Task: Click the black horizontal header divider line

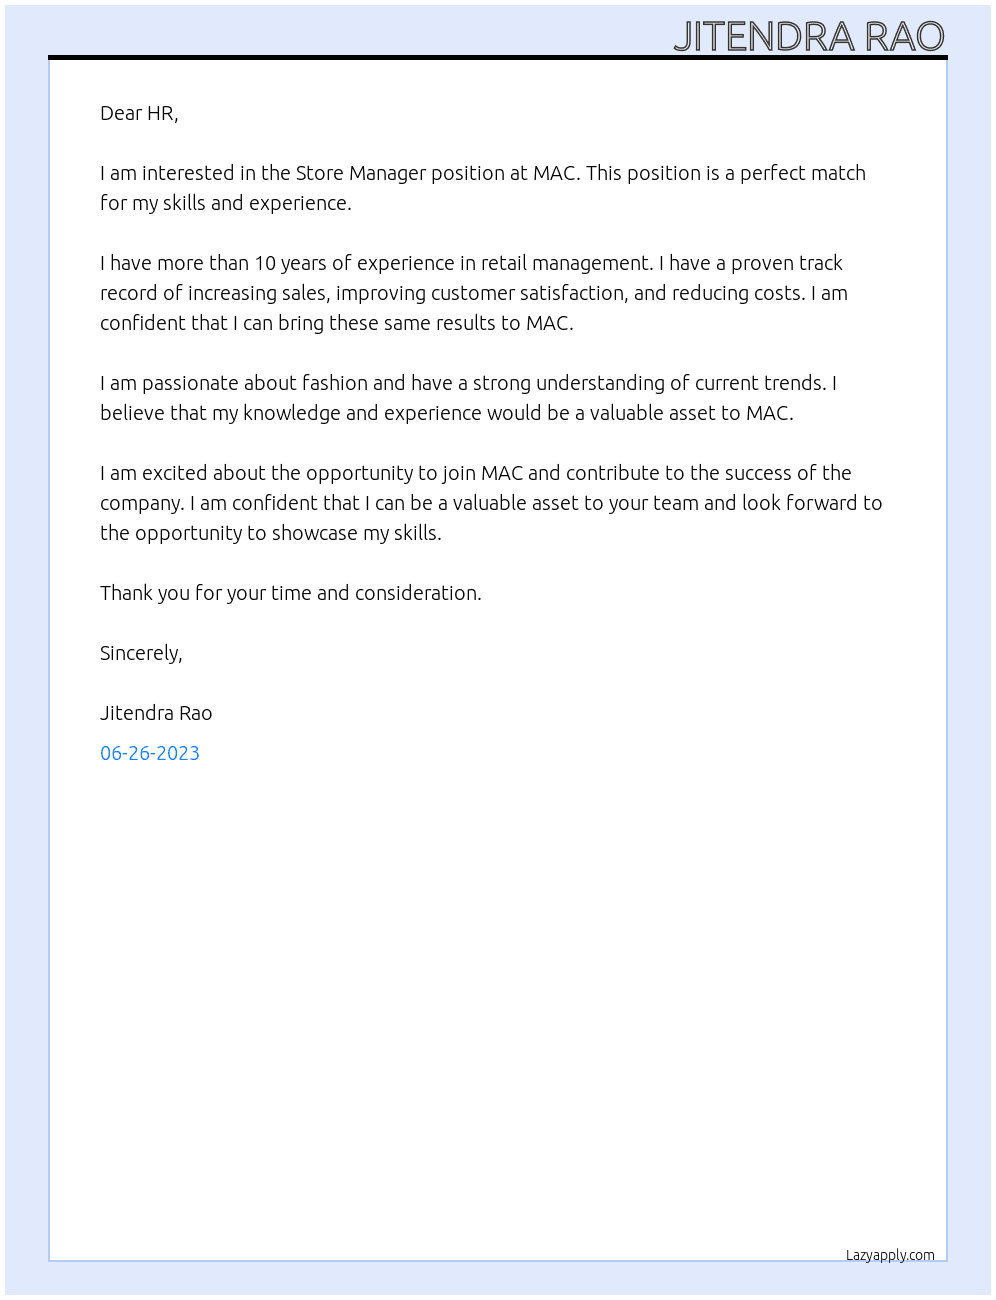Action: pyautogui.click(x=498, y=57)
